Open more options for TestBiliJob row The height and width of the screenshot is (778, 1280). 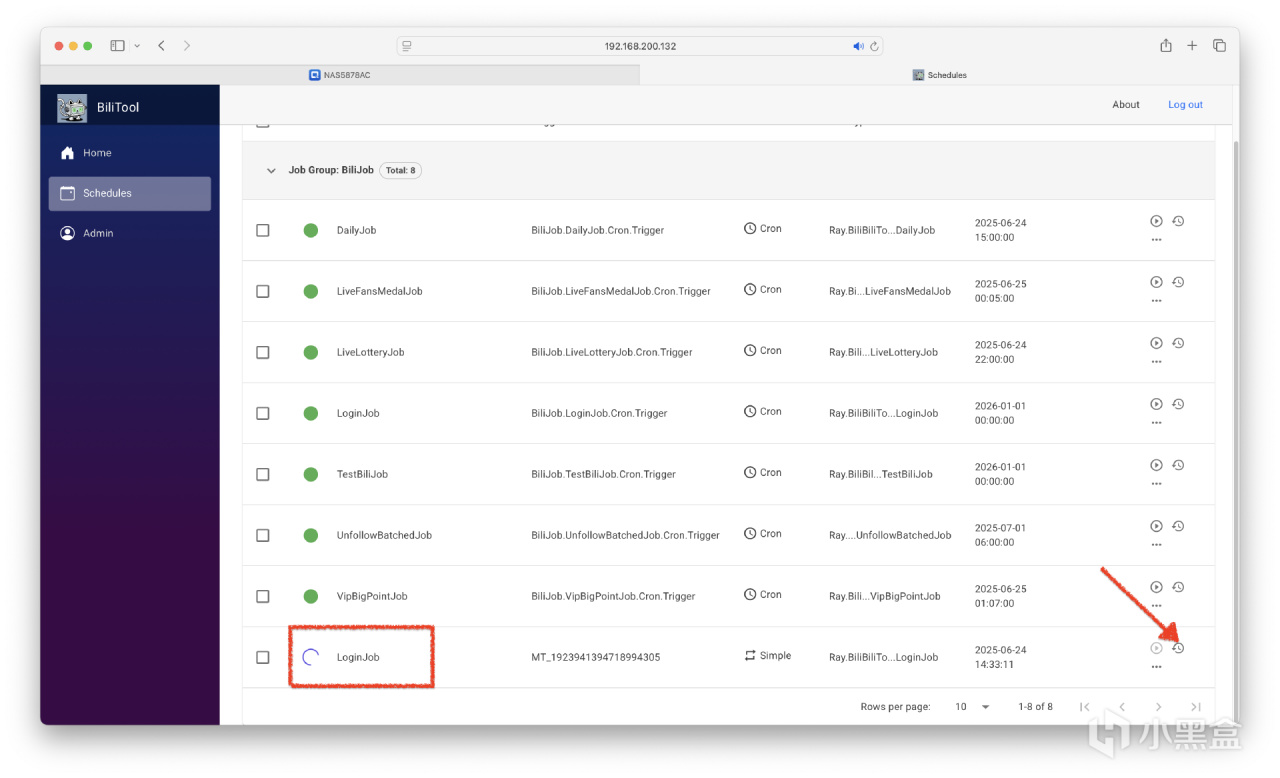pyautogui.click(x=1156, y=484)
